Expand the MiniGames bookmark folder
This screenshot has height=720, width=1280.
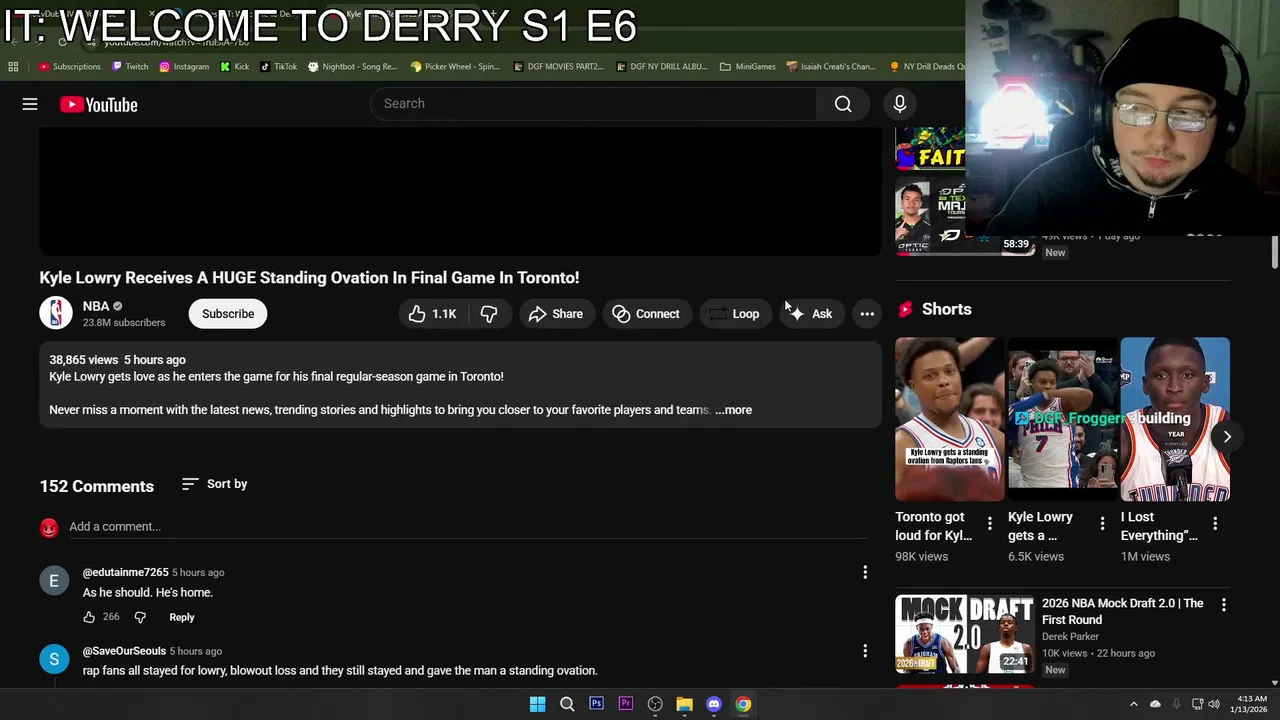pos(747,67)
